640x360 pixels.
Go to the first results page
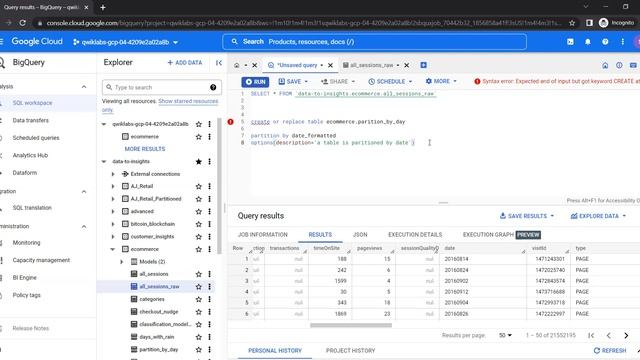point(591,336)
